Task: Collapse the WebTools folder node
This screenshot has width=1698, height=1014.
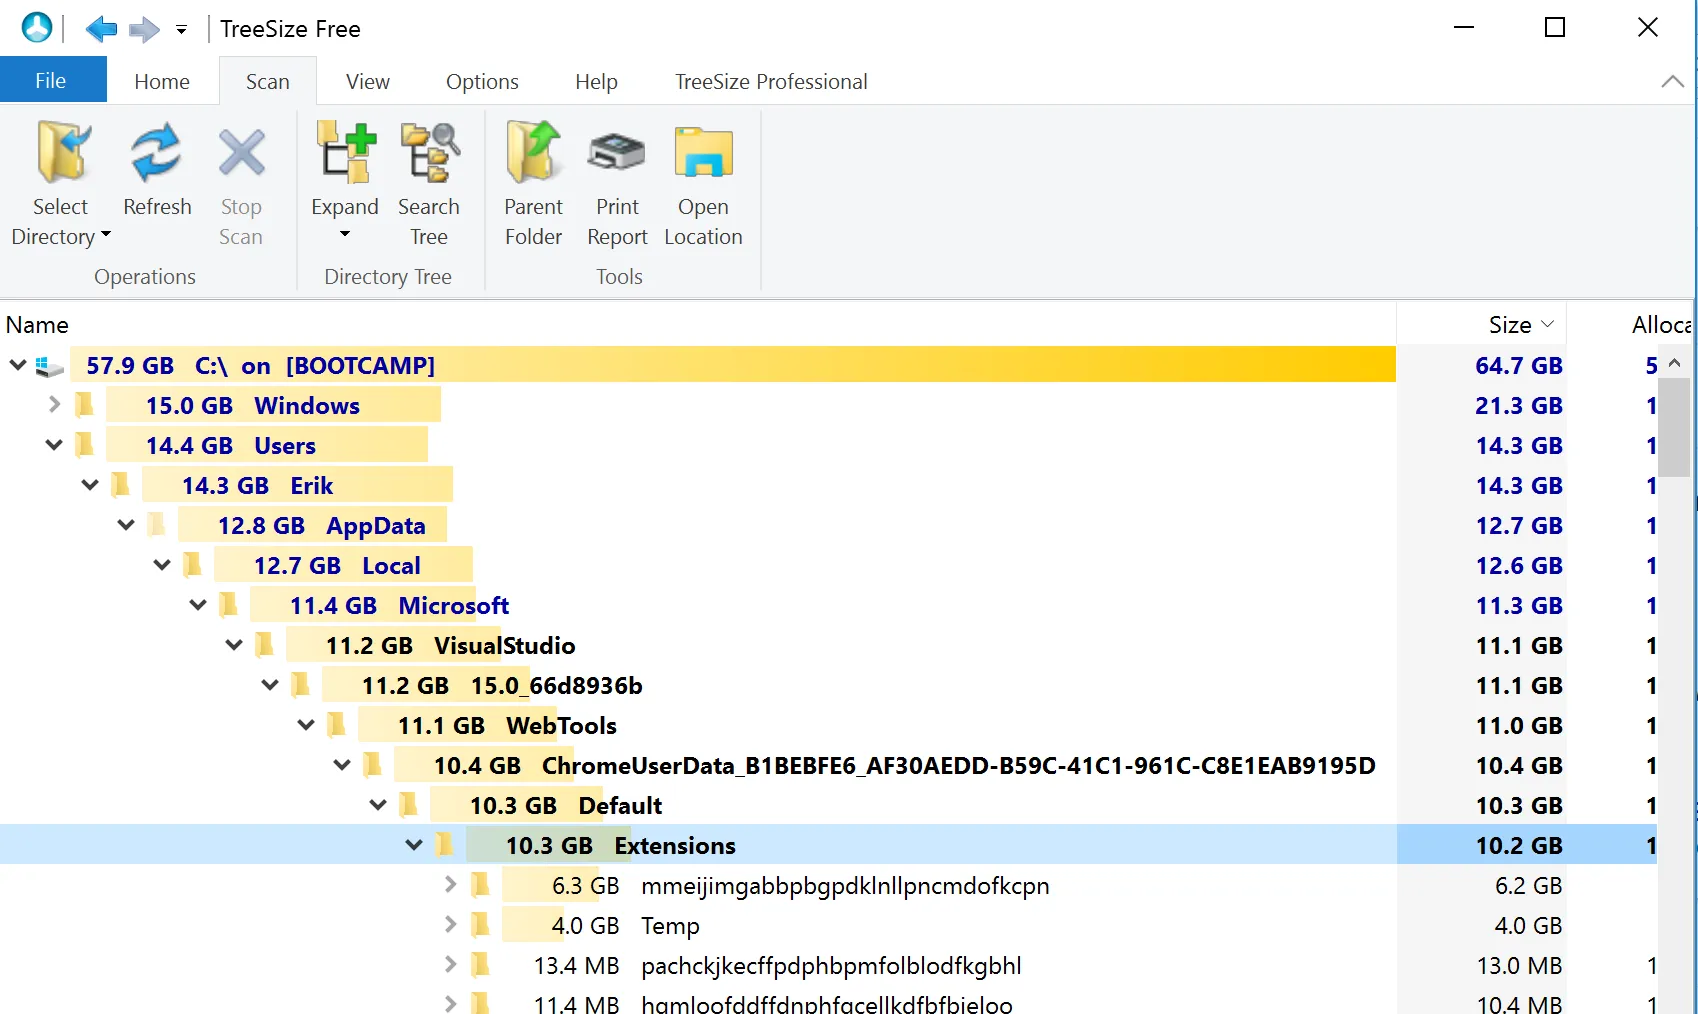Action: point(306,725)
